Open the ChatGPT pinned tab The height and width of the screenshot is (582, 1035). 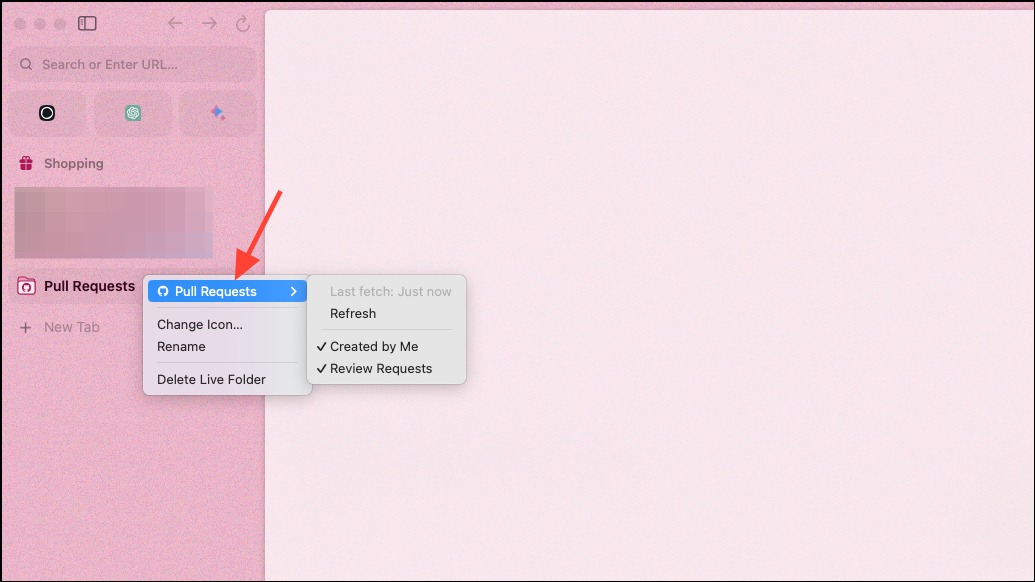(133, 113)
